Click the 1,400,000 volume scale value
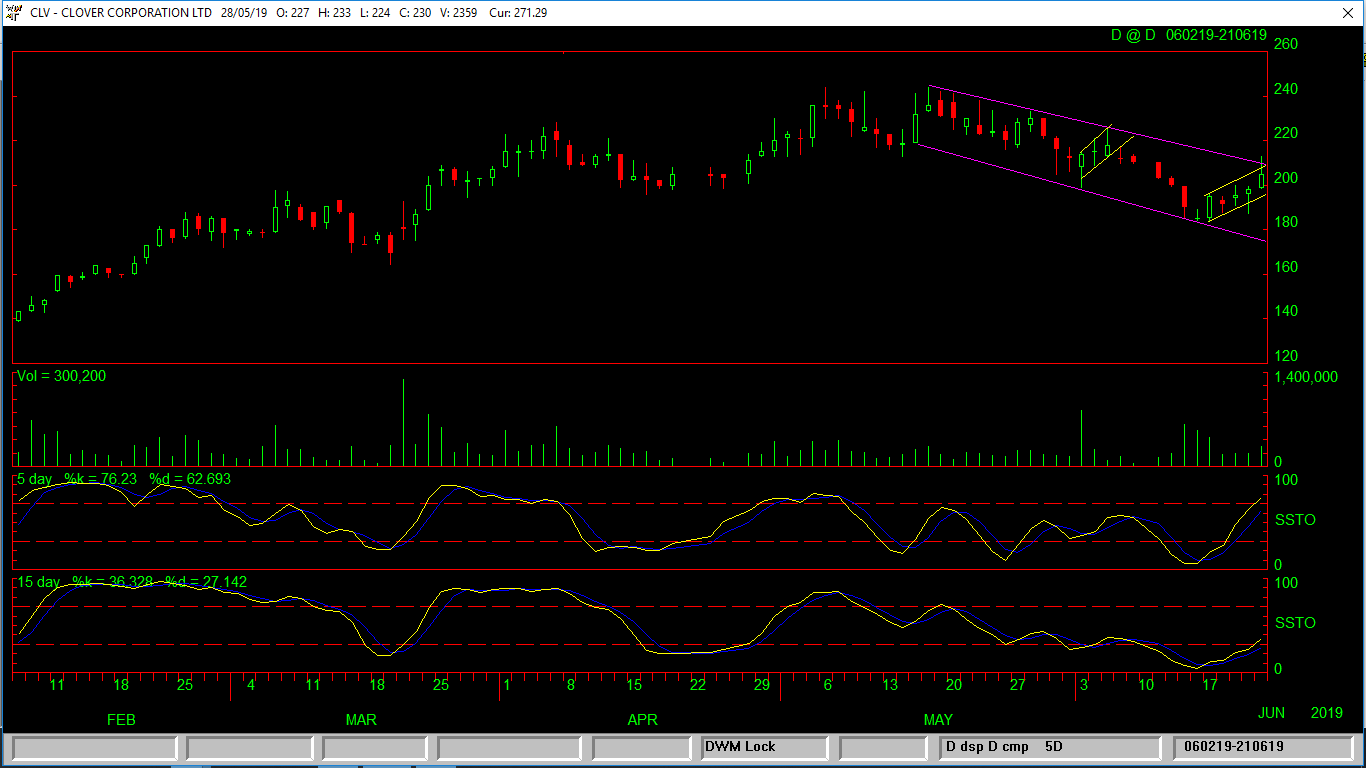Image resolution: width=1366 pixels, height=768 pixels. (1306, 377)
